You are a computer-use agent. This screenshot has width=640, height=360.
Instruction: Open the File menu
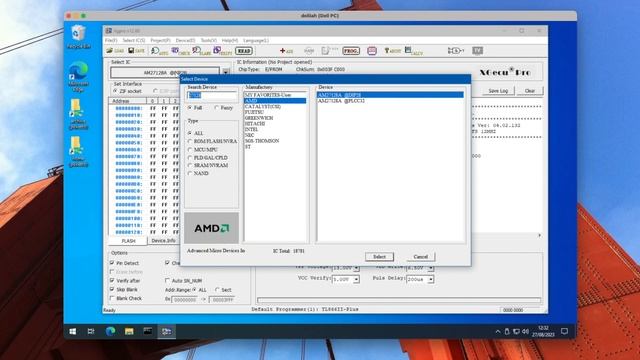pos(111,40)
